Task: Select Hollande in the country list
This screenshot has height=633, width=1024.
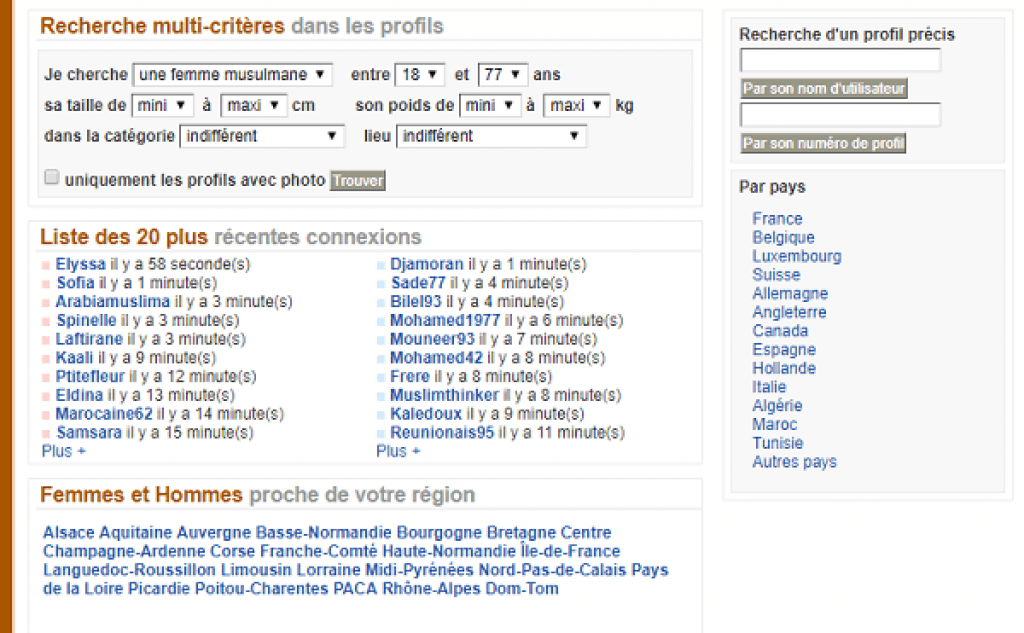Action: point(784,368)
